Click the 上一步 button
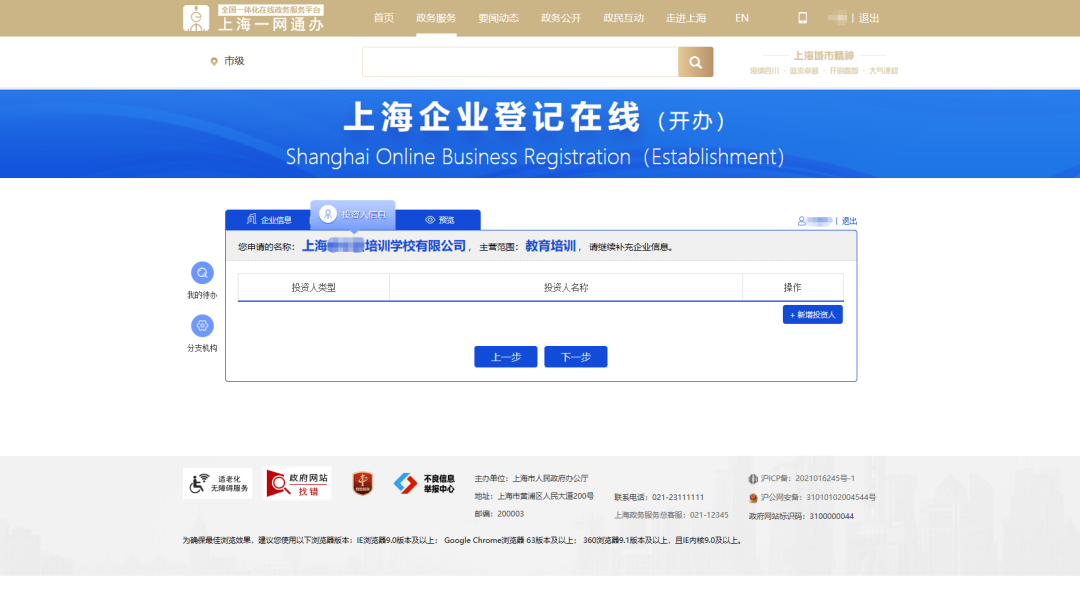 (x=505, y=356)
